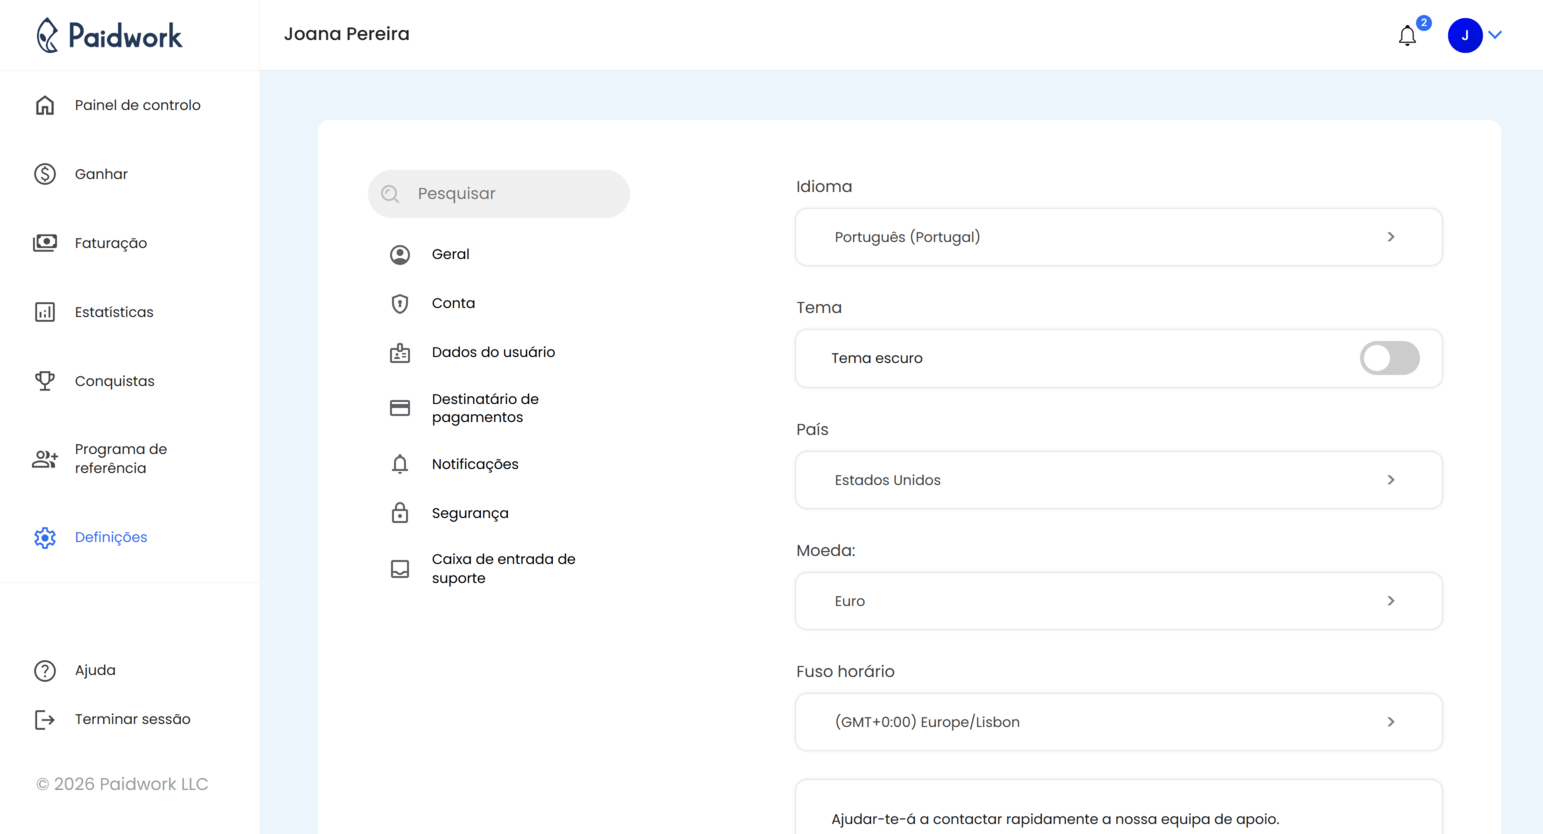Click the Definições gear icon
1543x834 pixels.
click(x=45, y=537)
